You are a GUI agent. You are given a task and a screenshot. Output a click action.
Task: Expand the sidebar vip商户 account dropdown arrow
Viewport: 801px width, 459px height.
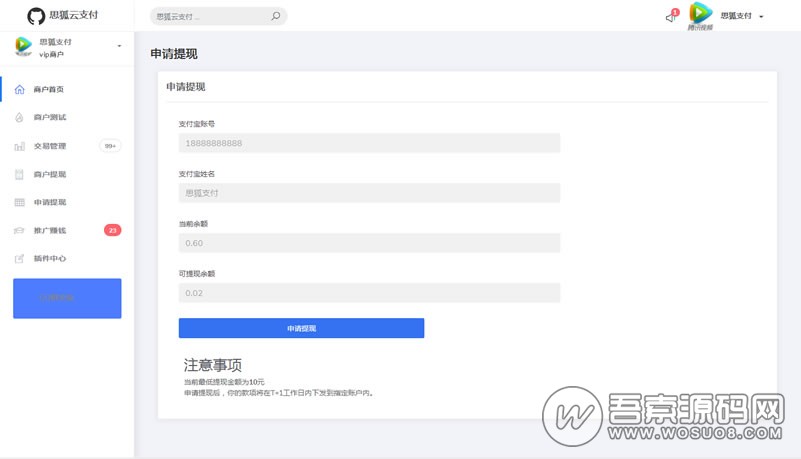(119, 46)
